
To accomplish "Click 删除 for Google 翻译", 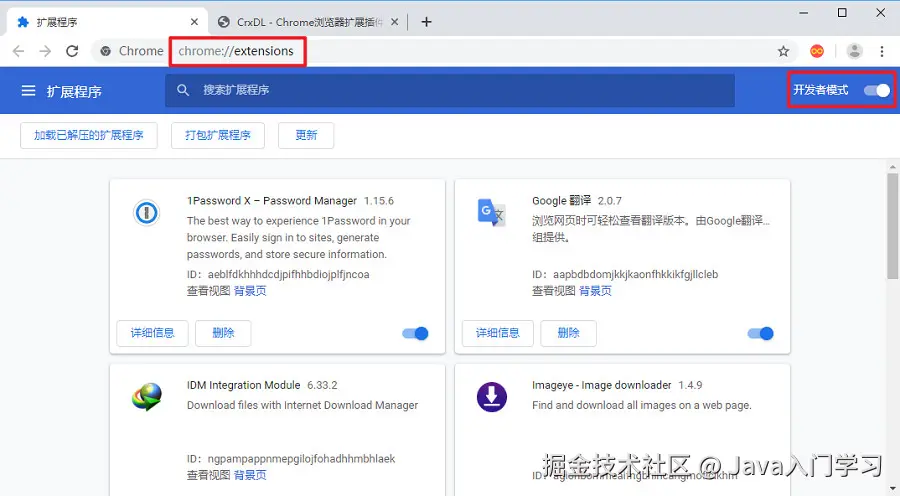I will (568, 333).
